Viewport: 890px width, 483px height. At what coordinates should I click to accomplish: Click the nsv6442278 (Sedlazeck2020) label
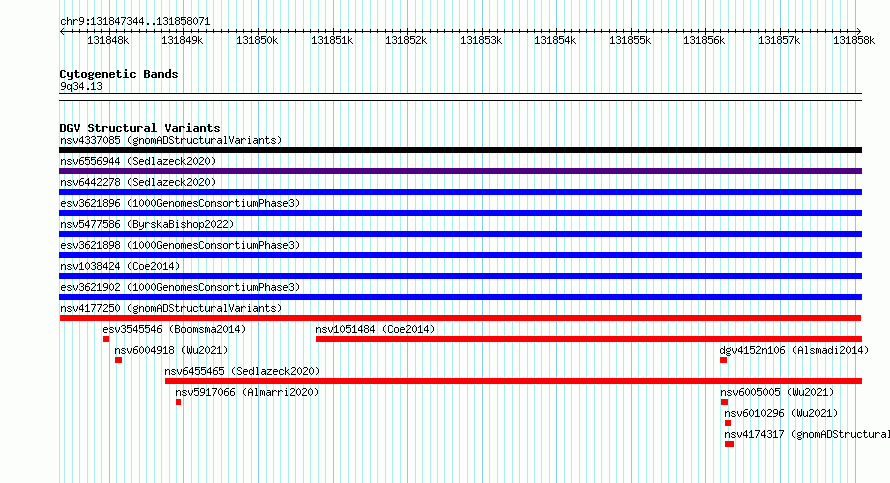point(138,182)
